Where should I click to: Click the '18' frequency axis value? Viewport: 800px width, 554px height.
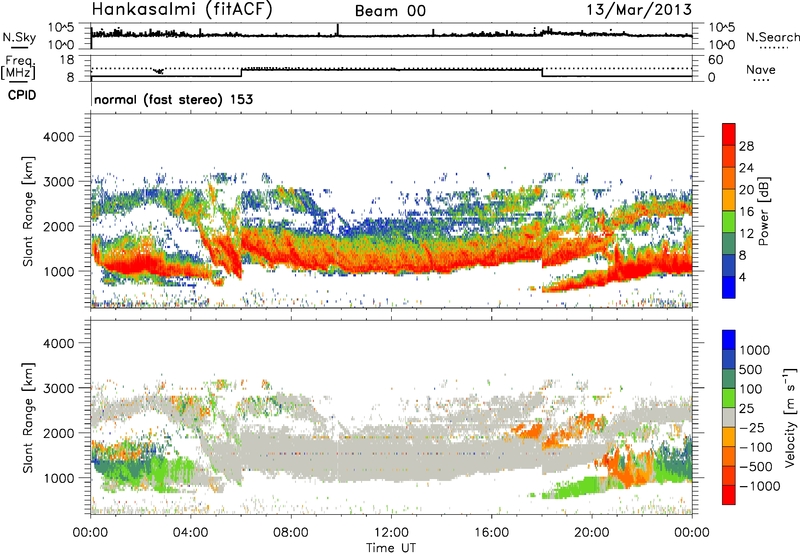68,60
